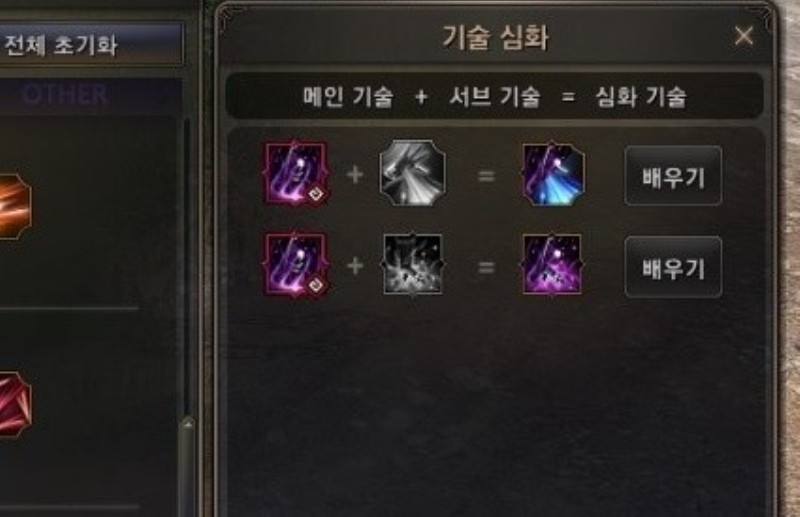Screen dimensions: 800x517
Task: Click 서브 기술 header label
Action: pyautogui.click(x=494, y=96)
